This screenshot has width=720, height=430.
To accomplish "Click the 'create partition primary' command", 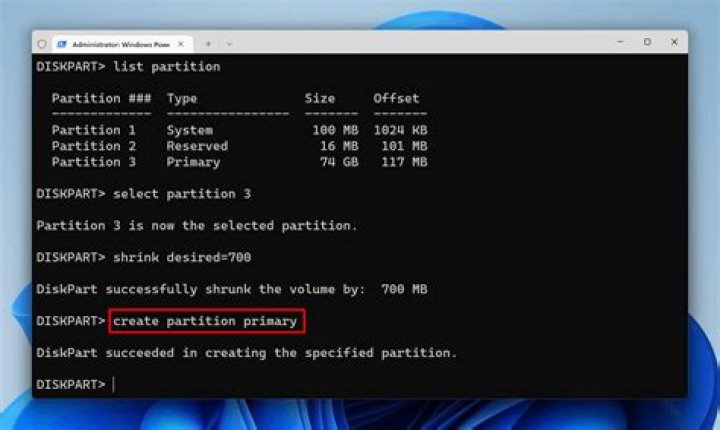I will [x=205, y=321].
